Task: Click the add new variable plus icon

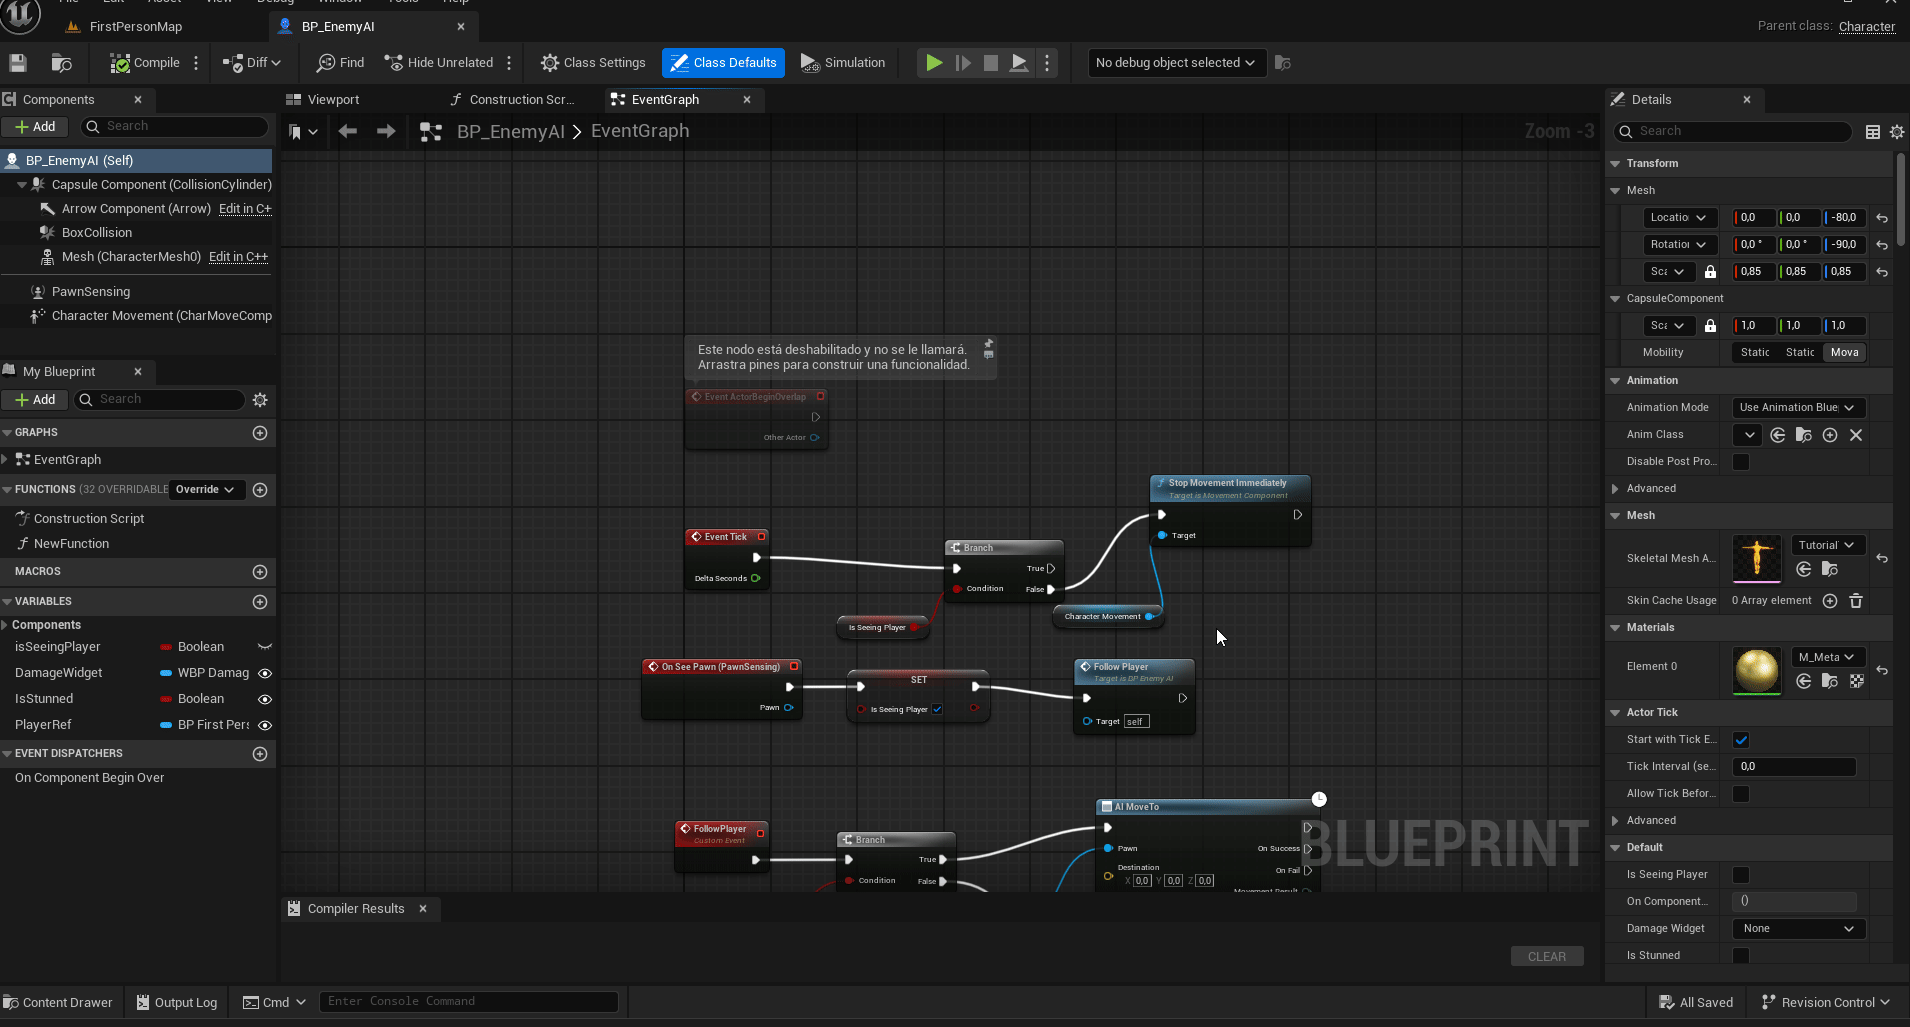Action: [260, 602]
